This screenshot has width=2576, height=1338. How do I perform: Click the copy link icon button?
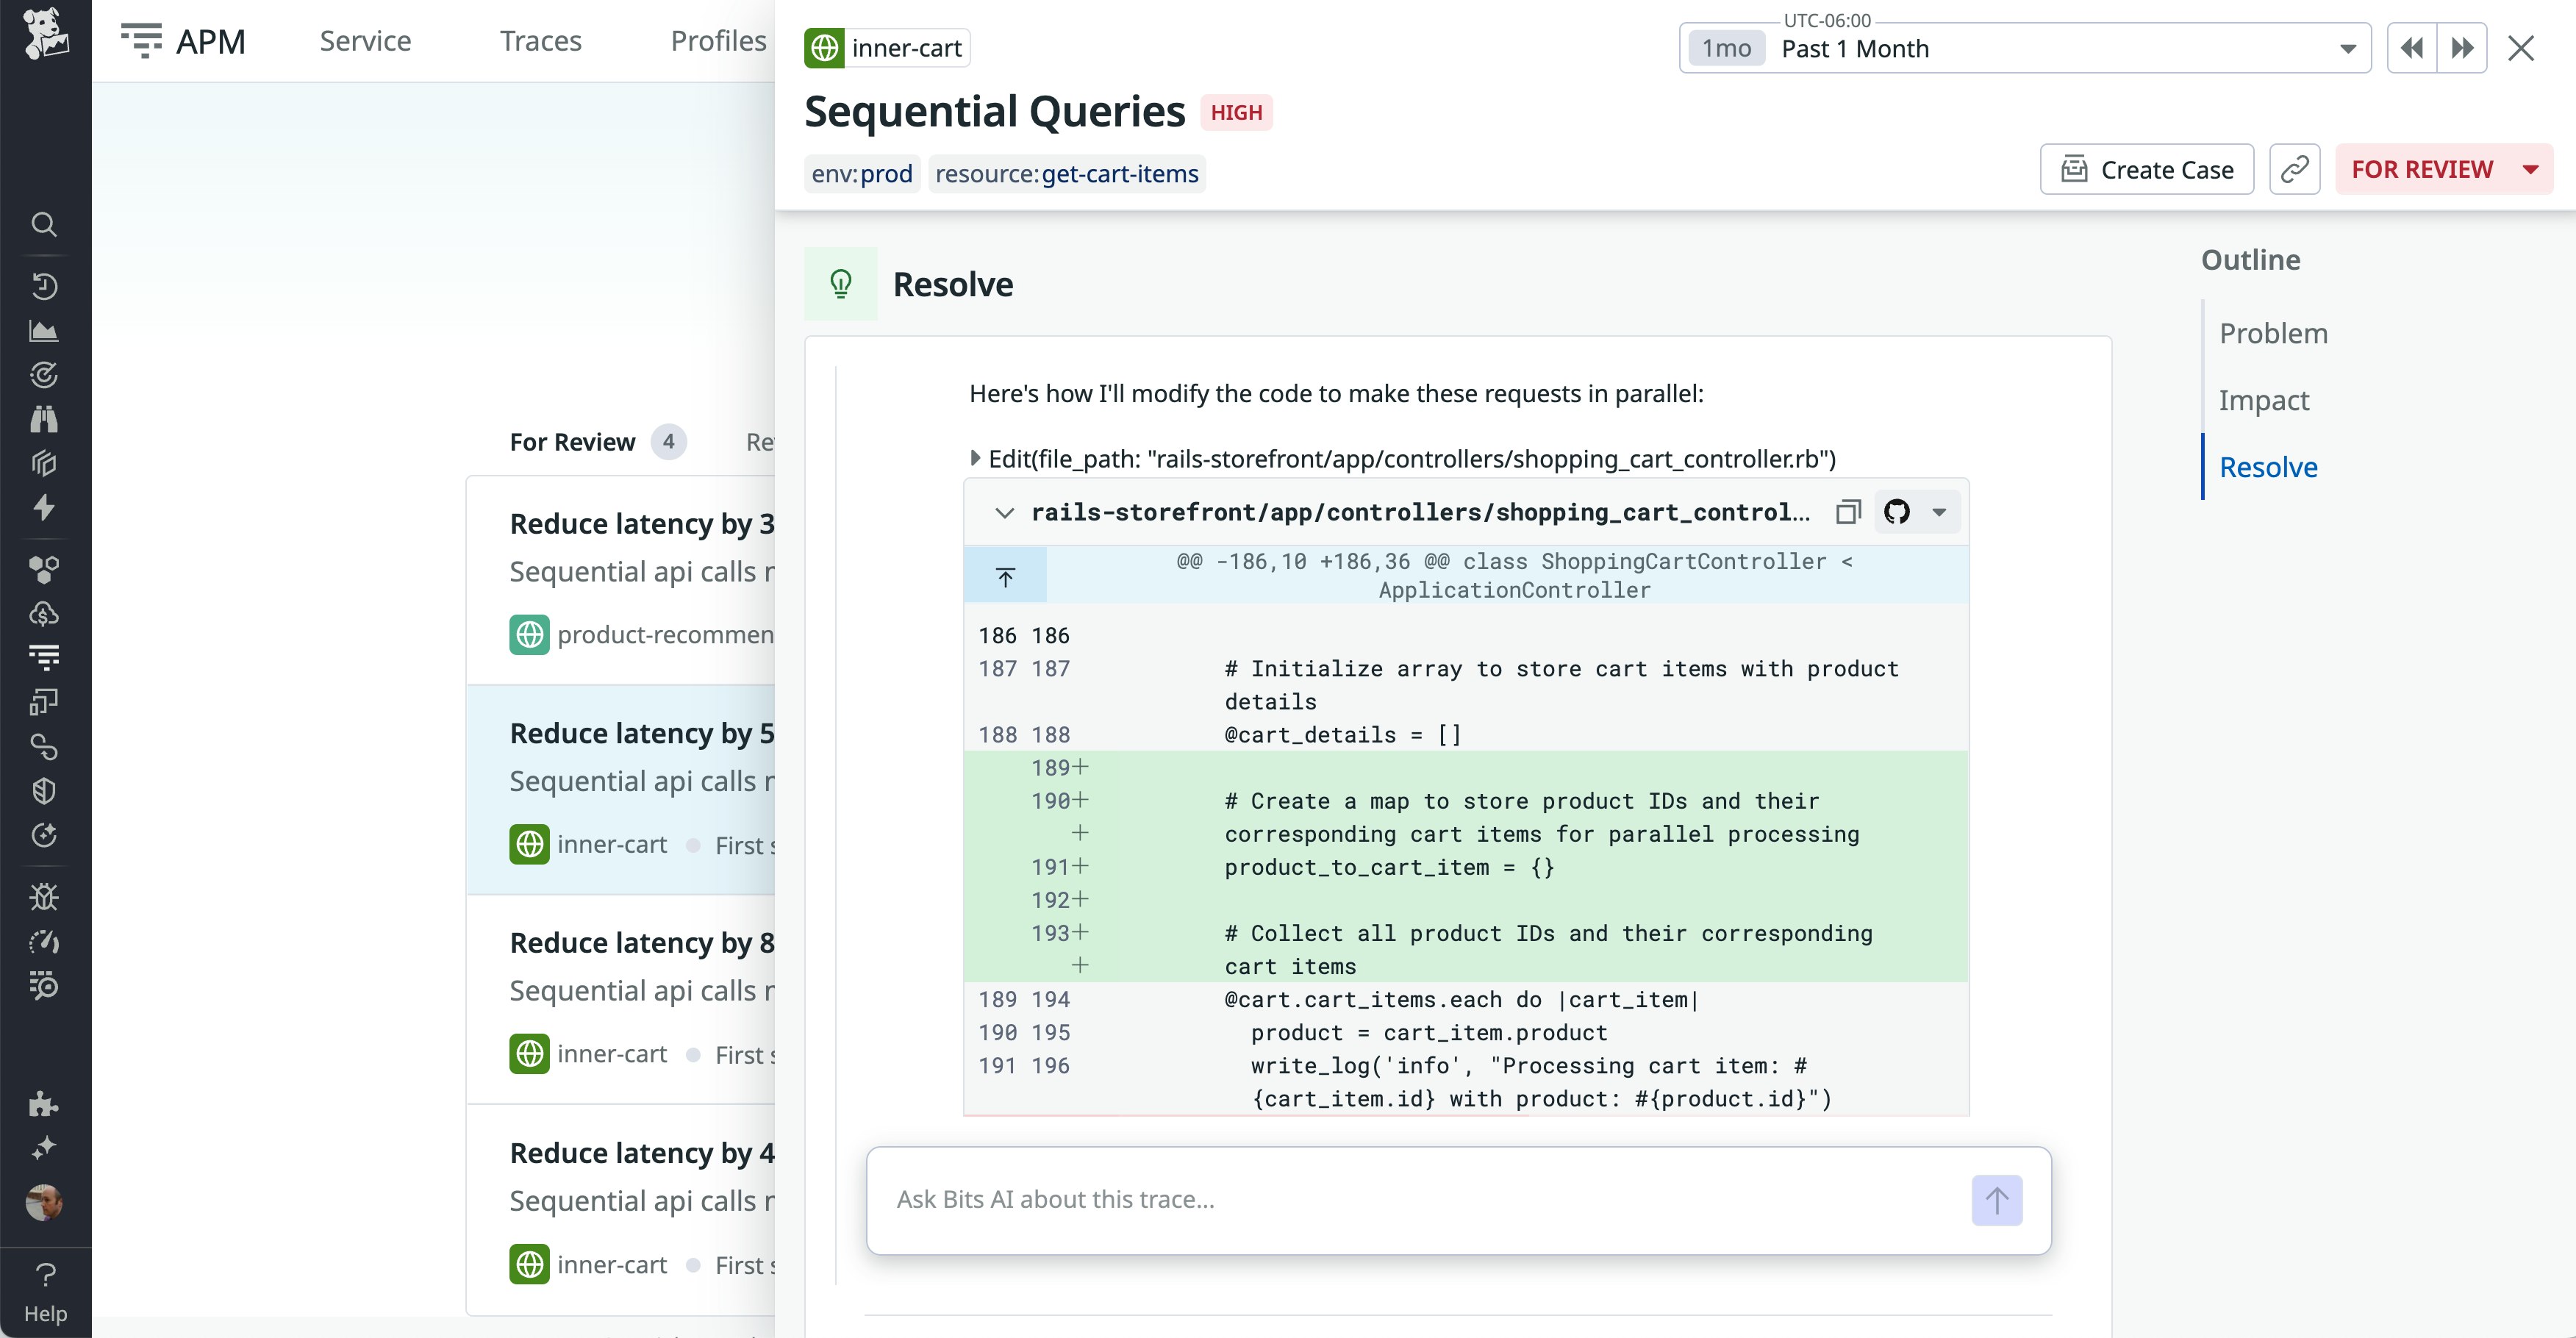tap(2294, 169)
